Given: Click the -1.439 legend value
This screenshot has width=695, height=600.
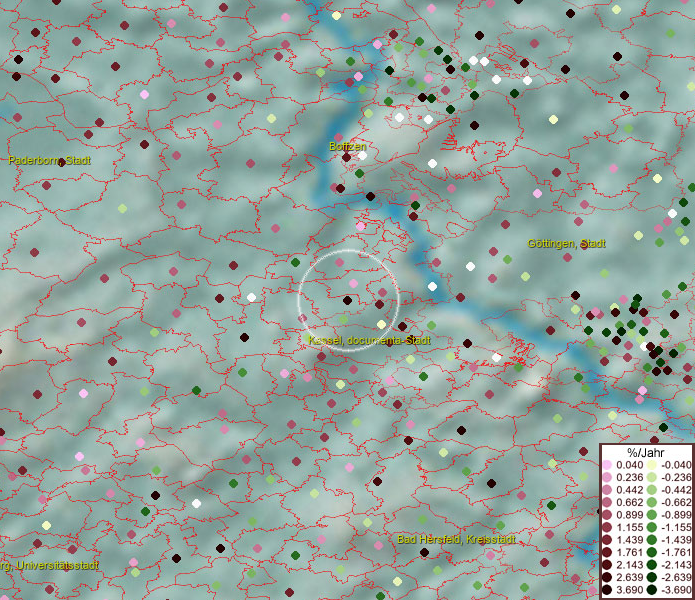Looking at the screenshot, I should 676,540.
